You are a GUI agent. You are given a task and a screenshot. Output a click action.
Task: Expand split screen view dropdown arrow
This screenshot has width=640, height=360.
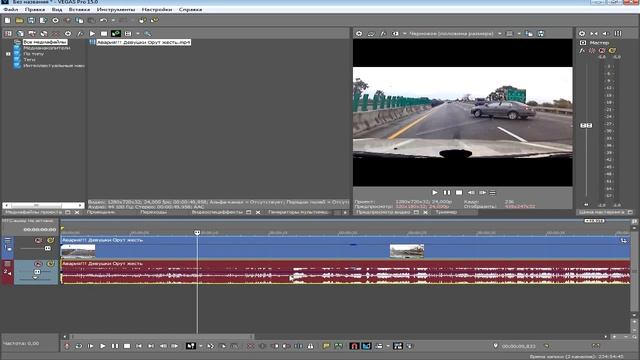[x=404, y=33]
